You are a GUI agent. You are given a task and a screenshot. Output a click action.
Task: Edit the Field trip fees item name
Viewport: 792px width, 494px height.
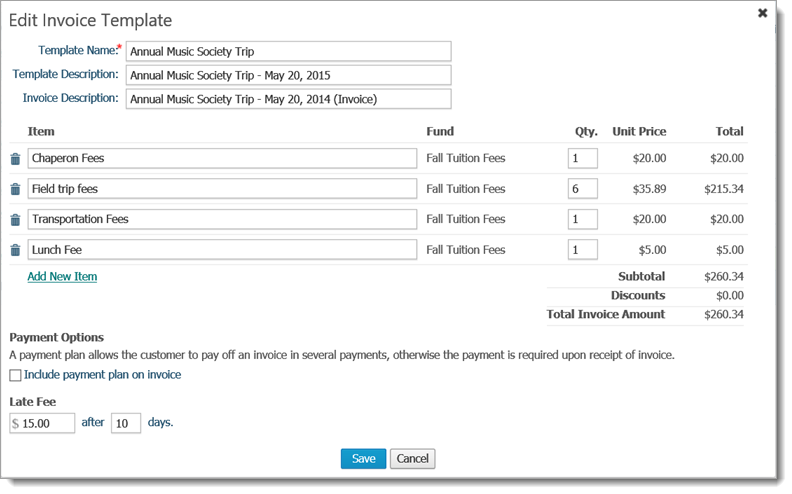[x=222, y=189]
